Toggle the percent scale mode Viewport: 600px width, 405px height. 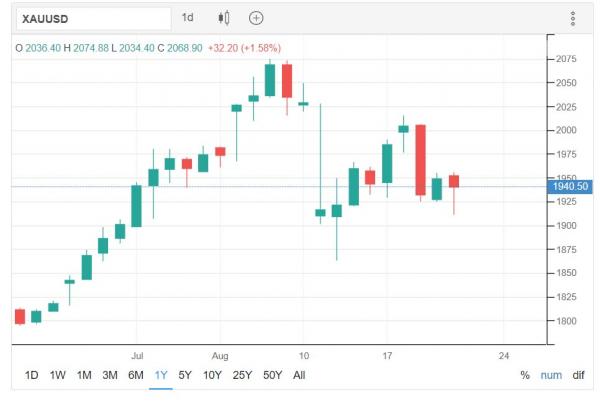525,375
